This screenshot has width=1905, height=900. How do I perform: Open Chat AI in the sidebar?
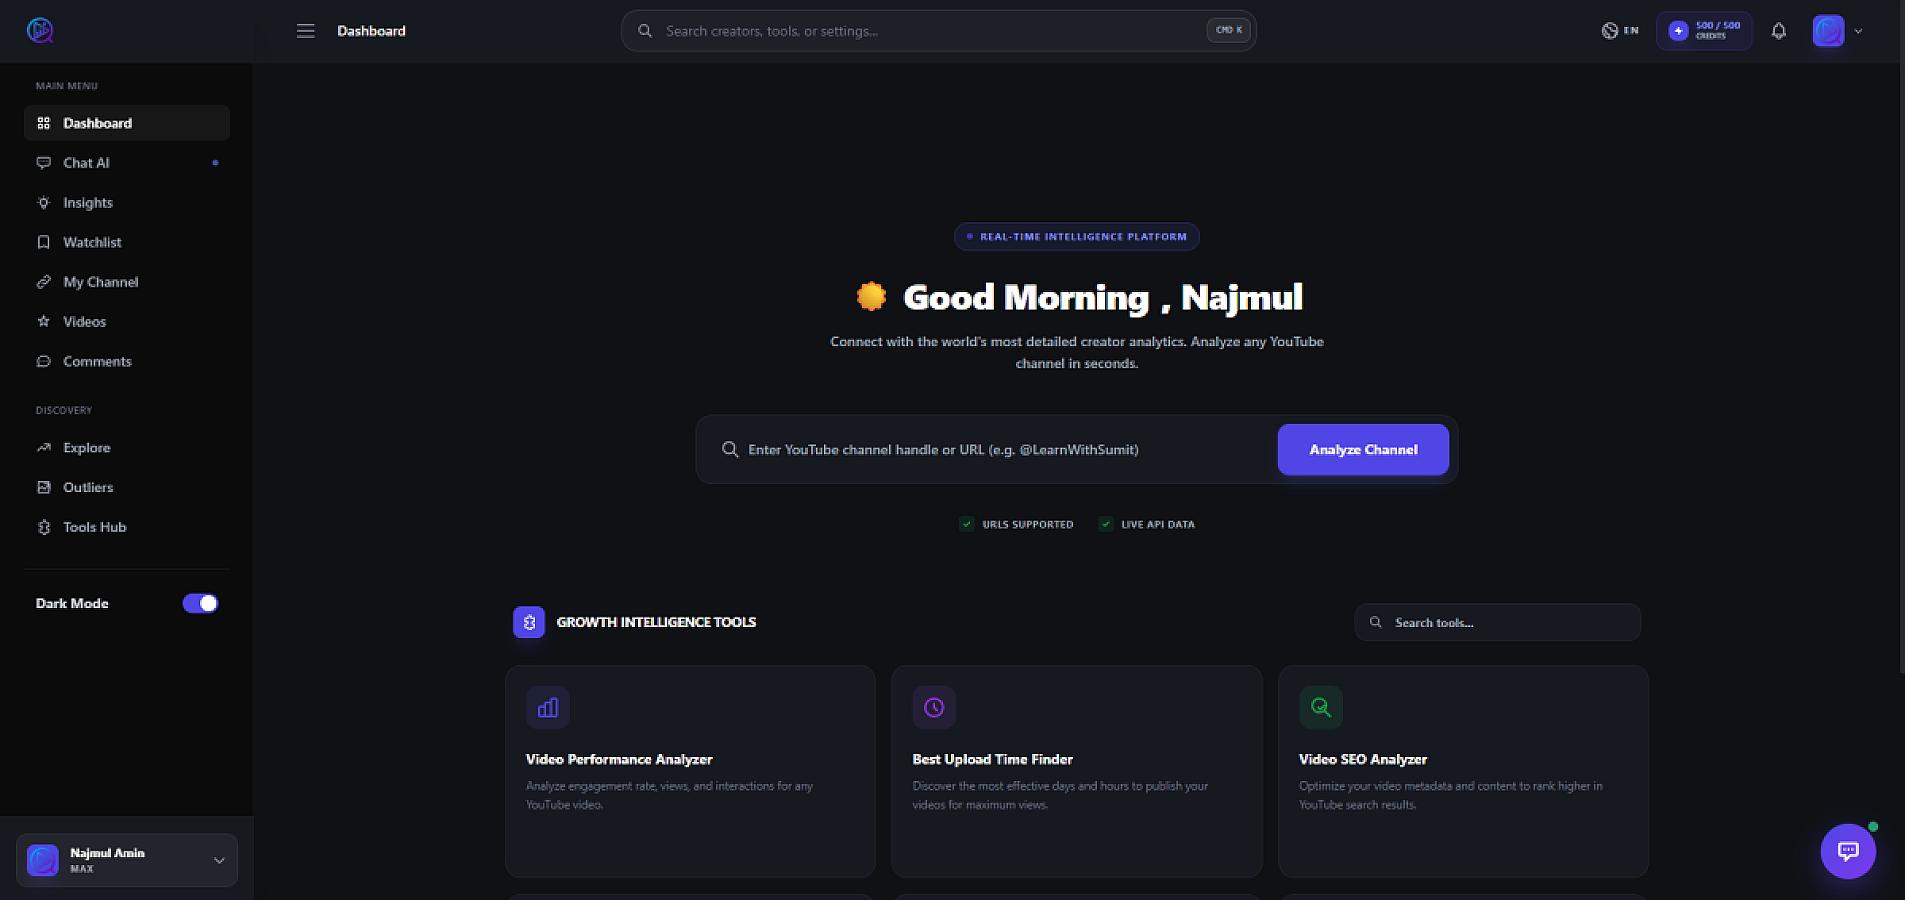click(127, 163)
